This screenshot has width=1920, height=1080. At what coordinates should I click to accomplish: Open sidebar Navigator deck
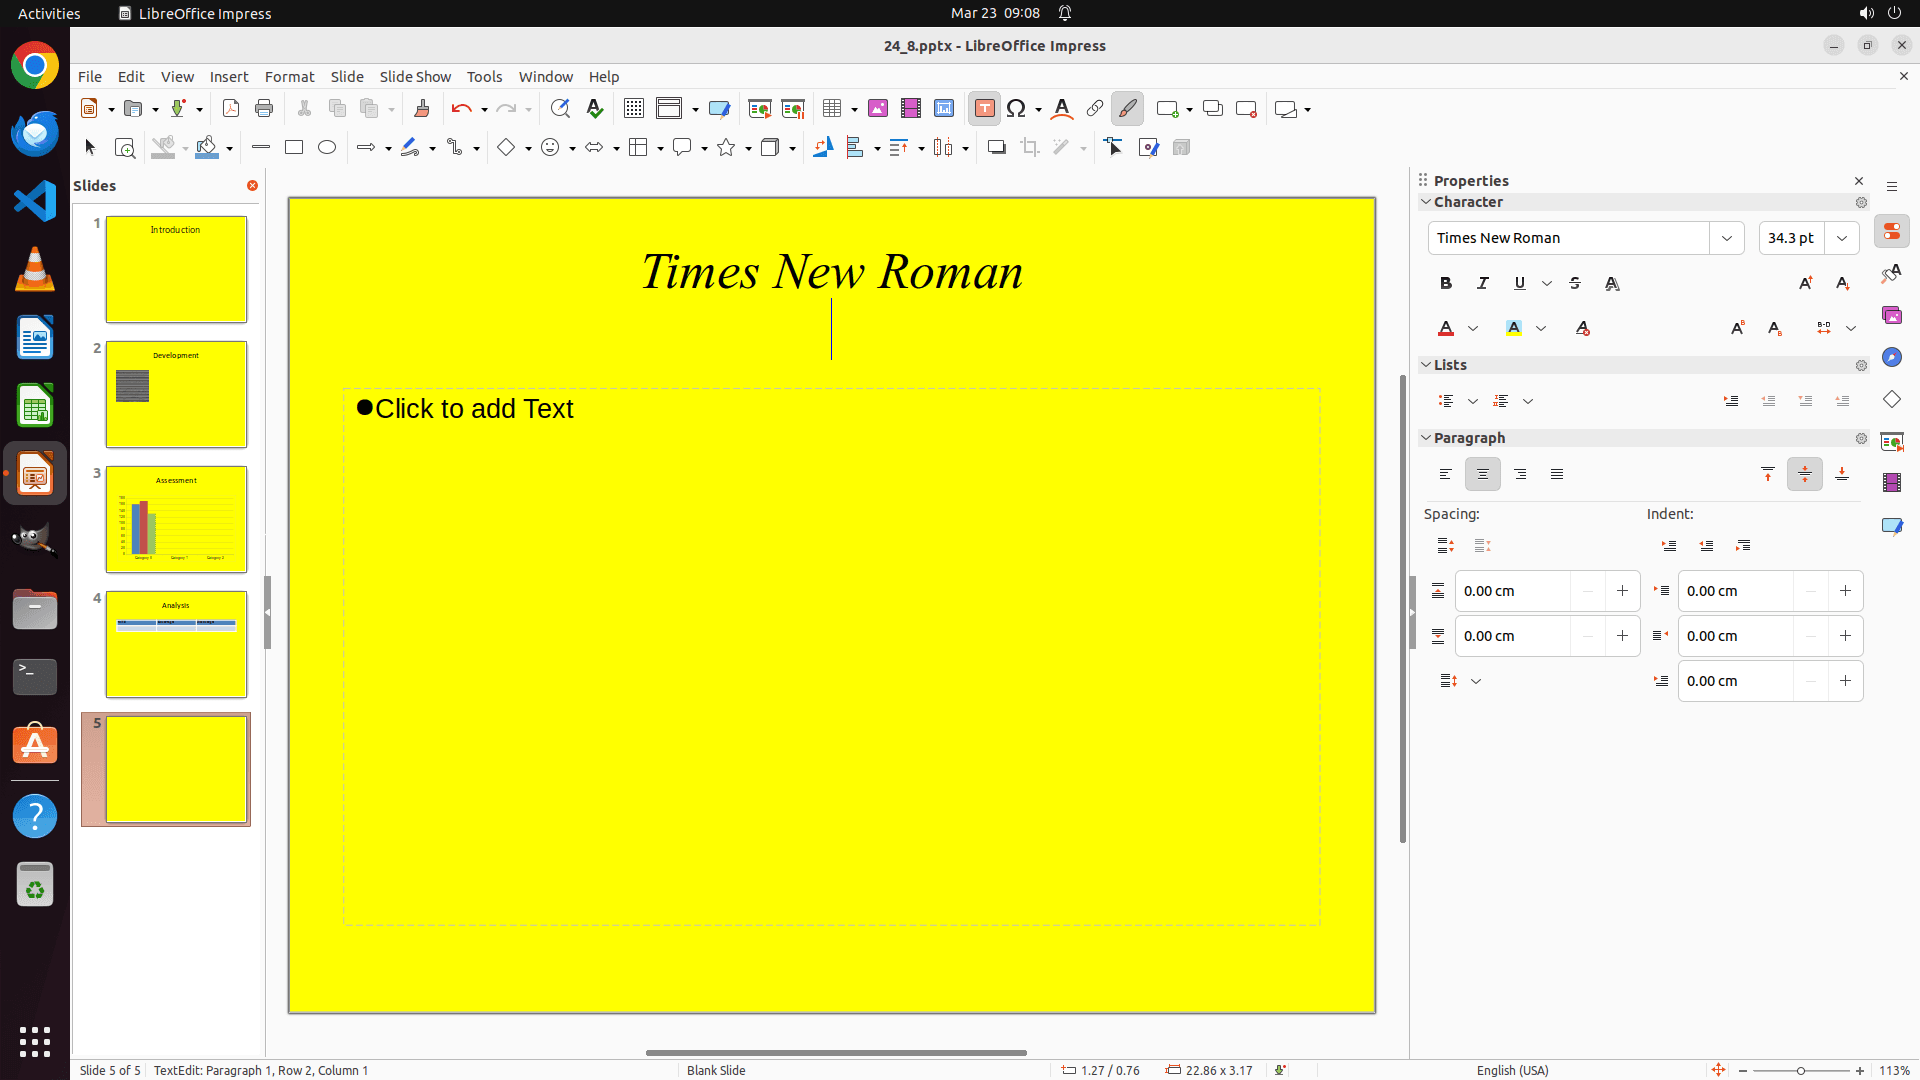(x=1892, y=357)
